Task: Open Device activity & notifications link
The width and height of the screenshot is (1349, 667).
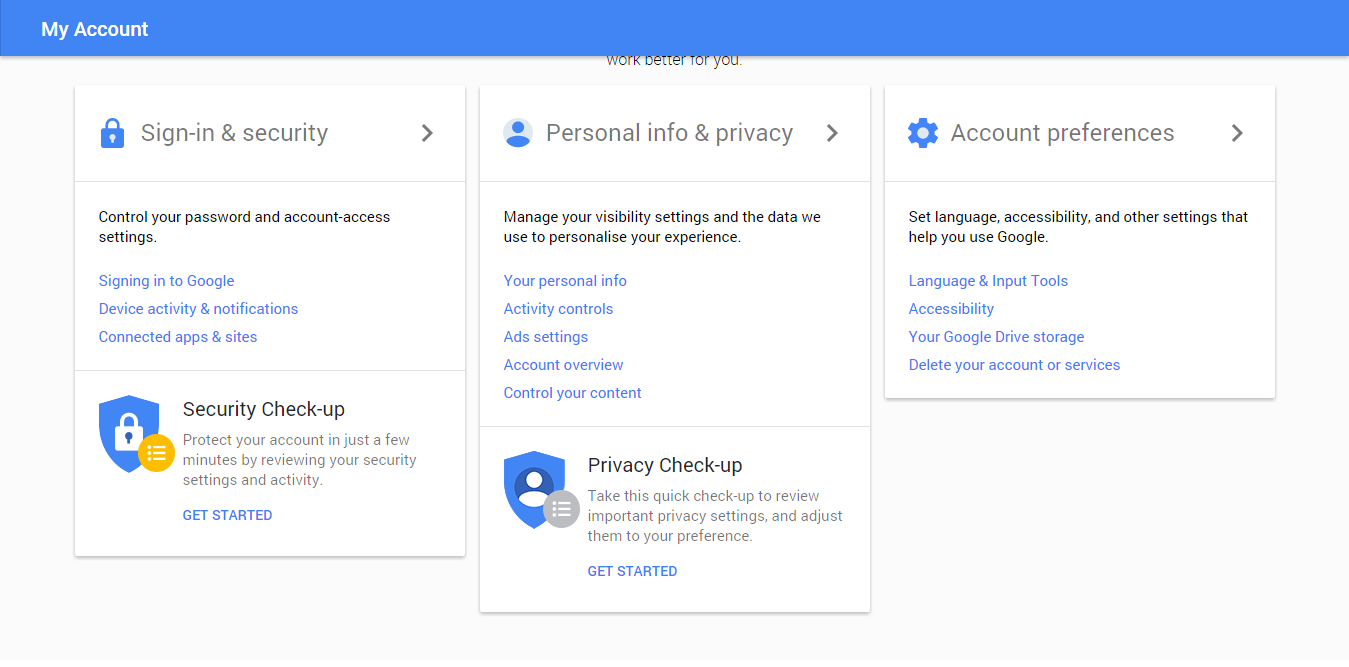Action: 198,309
